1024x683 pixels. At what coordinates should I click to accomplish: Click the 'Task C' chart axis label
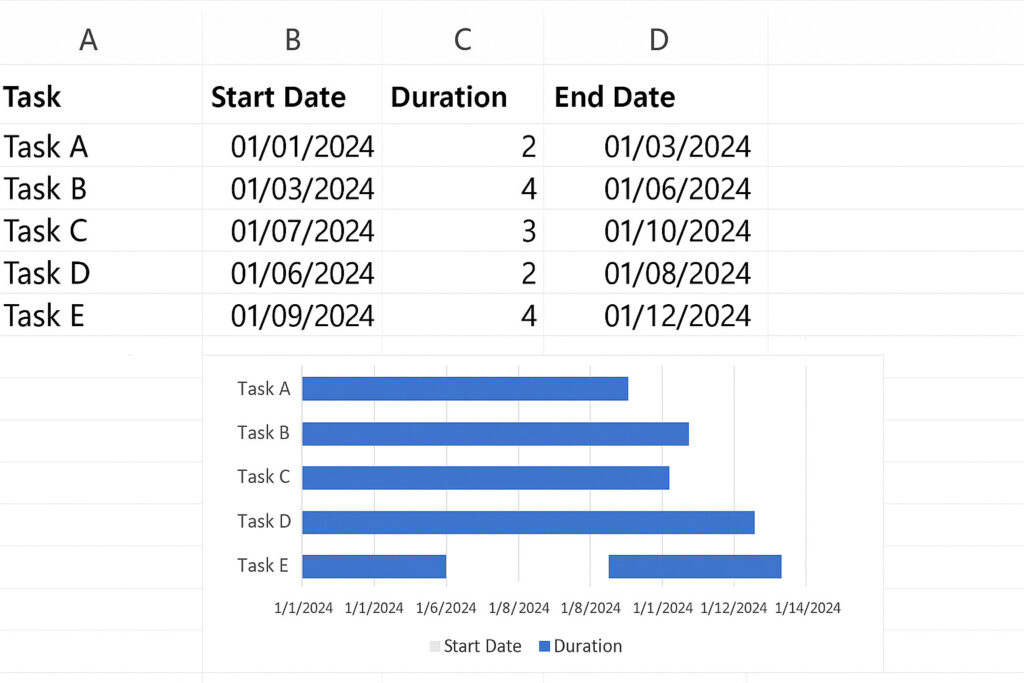[x=263, y=477]
